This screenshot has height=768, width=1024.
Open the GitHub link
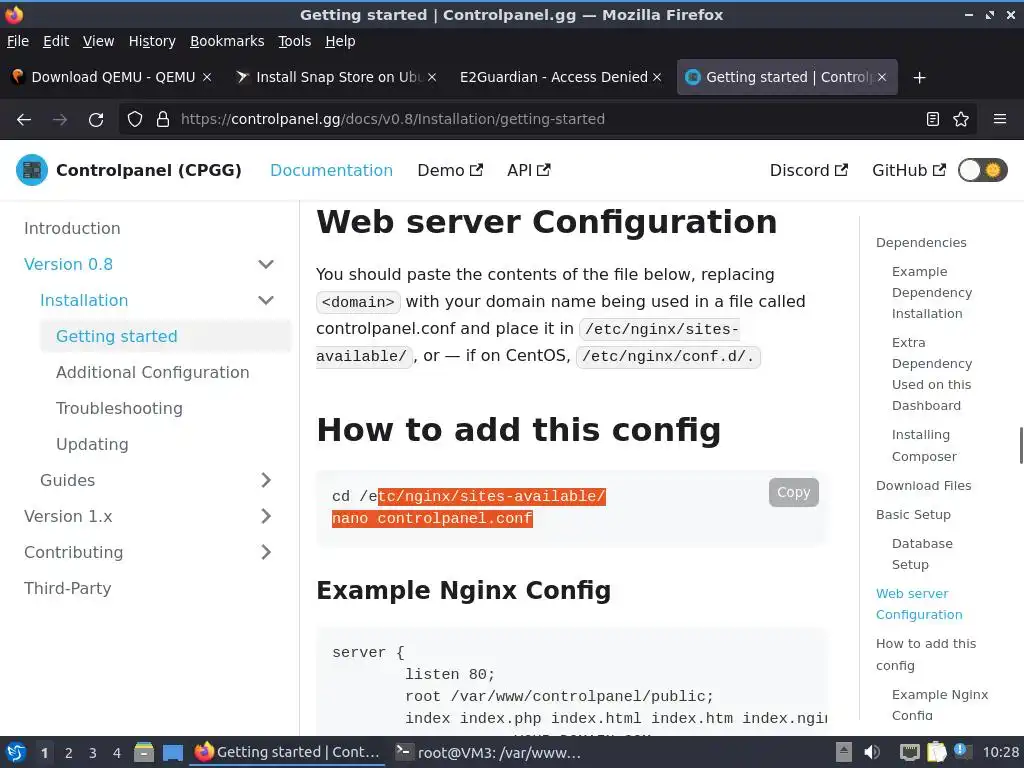(x=909, y=170)
